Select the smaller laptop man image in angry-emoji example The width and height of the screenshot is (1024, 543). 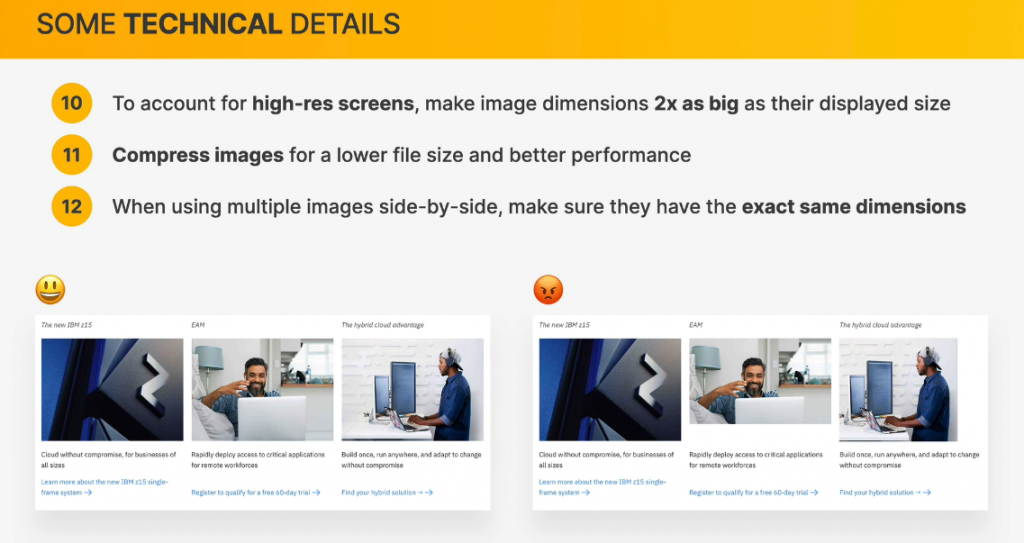pyautogui.click(x=760, y=381)
